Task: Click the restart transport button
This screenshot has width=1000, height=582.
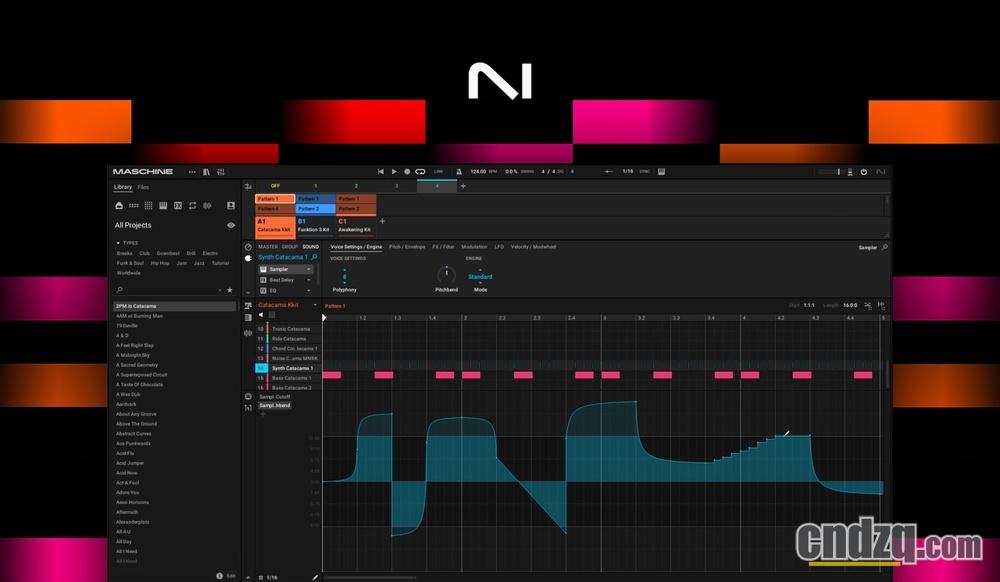Action: tap(381, 171)
